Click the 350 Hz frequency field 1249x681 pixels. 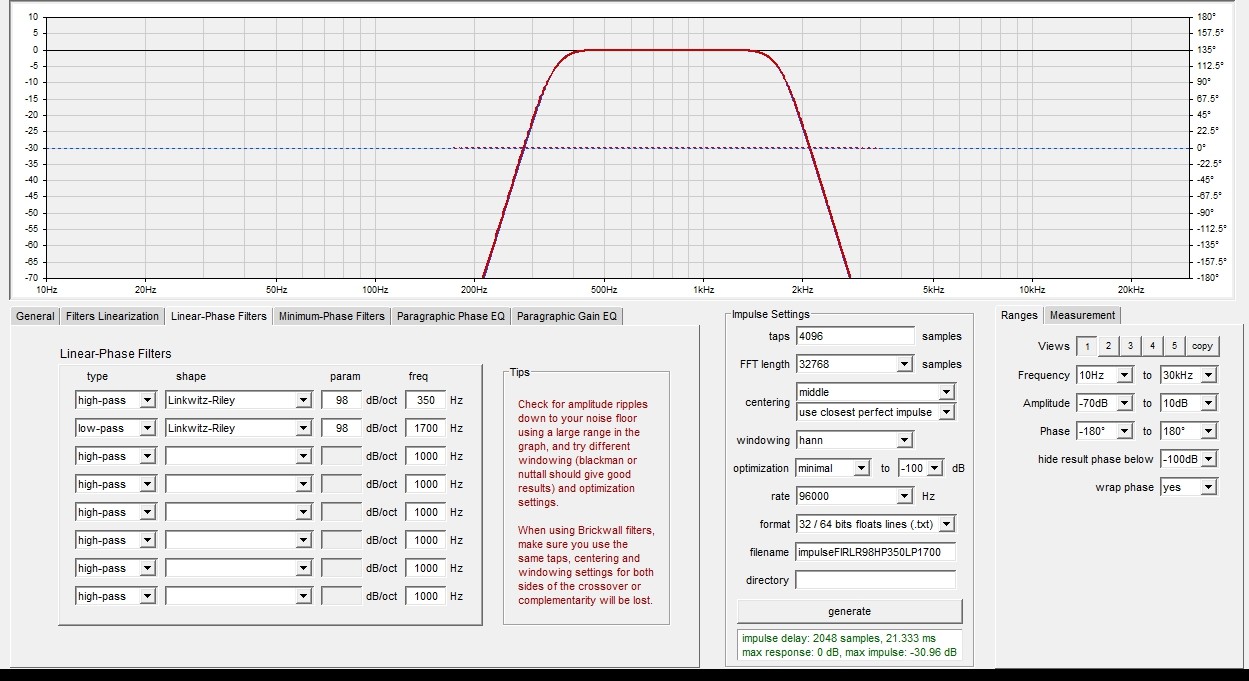click(x=425, y=400)
